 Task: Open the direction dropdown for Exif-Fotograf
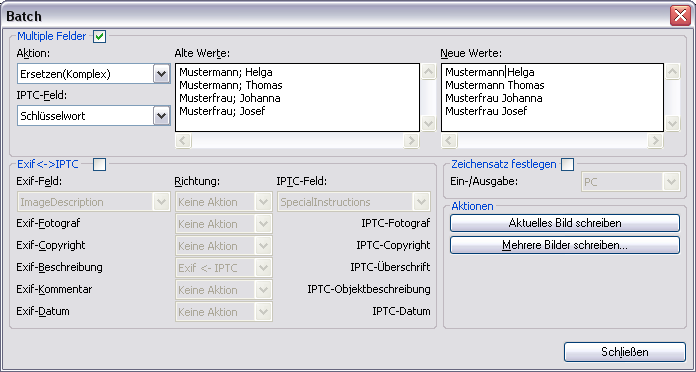click(224, 224)
